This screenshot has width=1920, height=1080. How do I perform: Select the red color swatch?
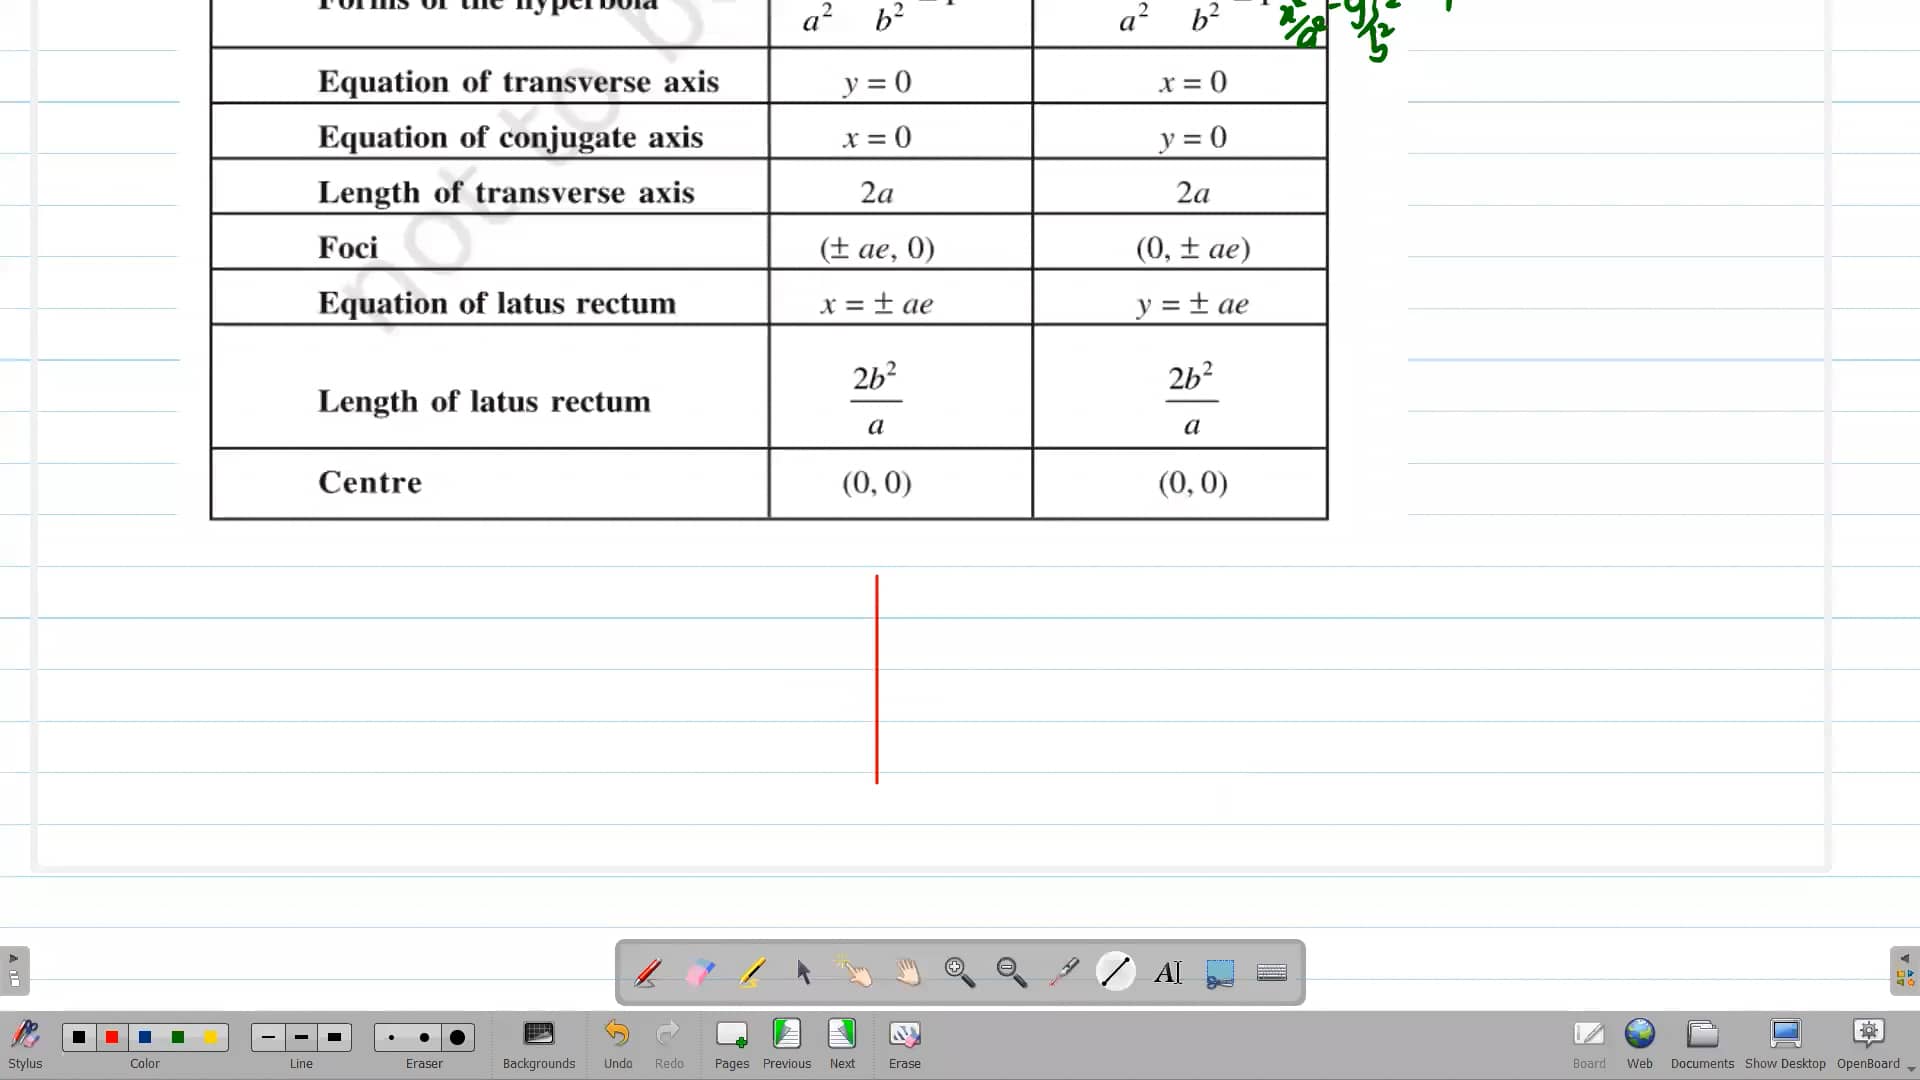coord(111,1037)
